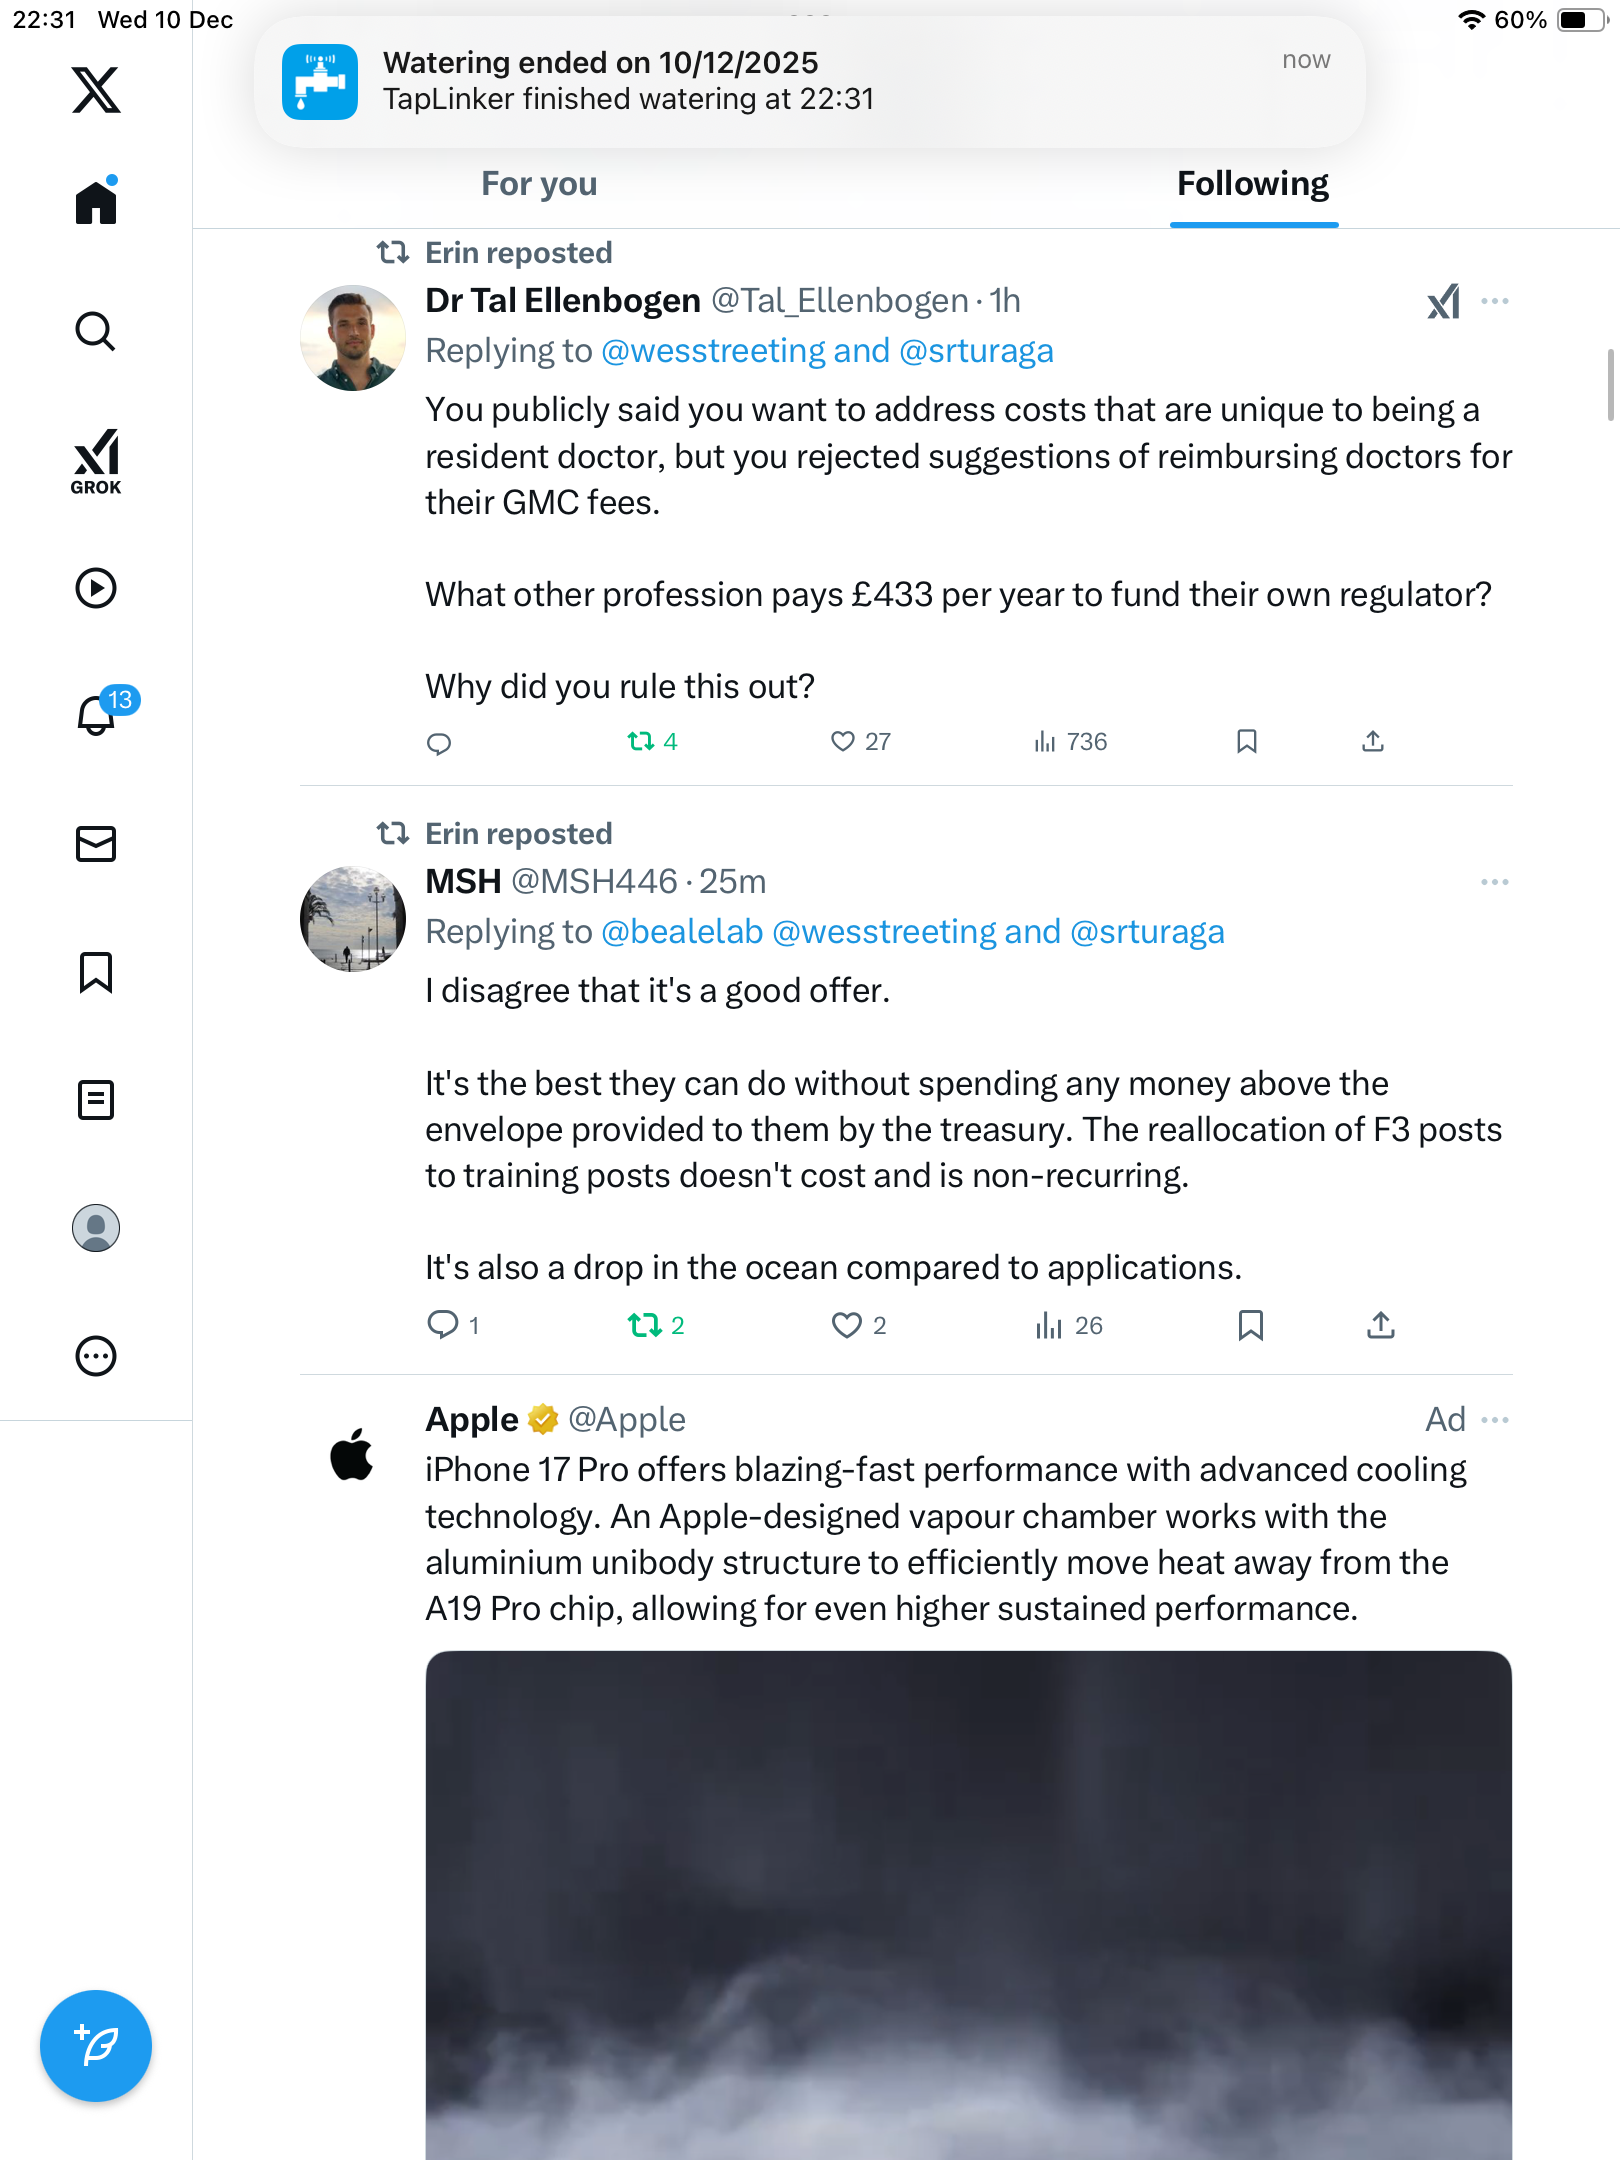Screen dimensions: 1620x2160
Task: Open Notifications bell with 13 badge
Action: 98,714
